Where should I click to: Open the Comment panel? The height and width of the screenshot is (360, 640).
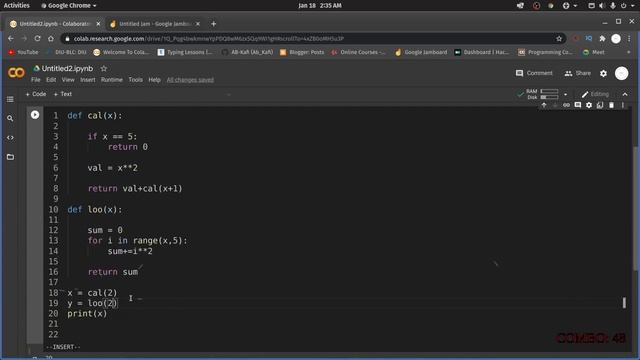point(534,73)
